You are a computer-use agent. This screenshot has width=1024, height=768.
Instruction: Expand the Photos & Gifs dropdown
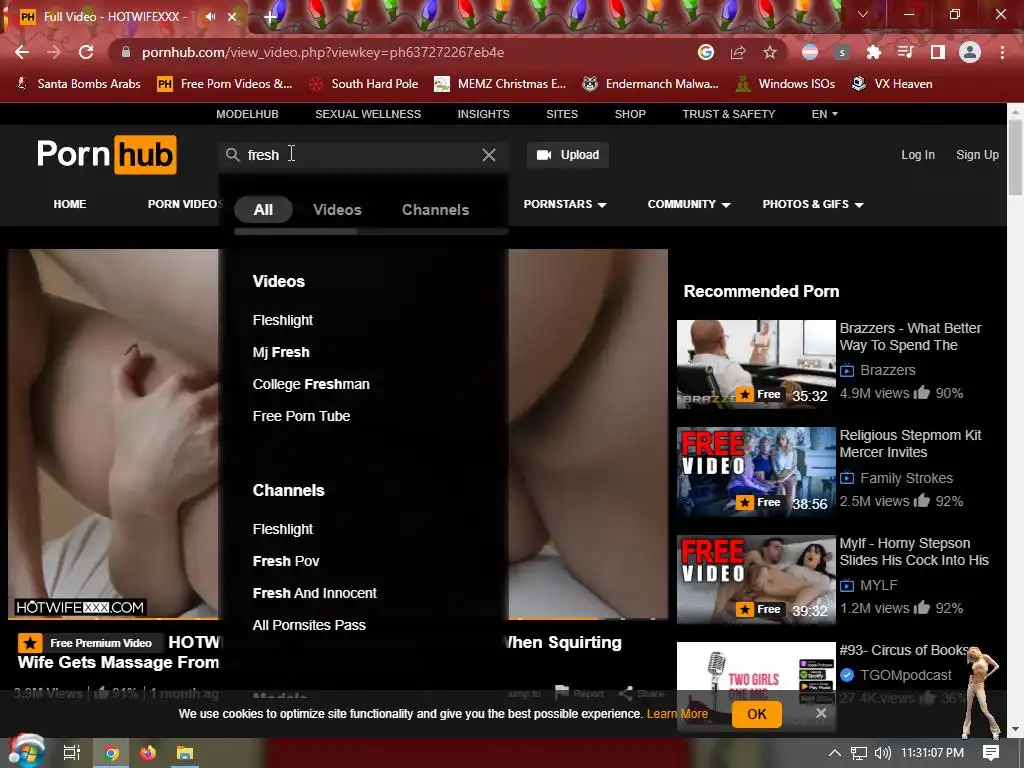coord(813,204)
